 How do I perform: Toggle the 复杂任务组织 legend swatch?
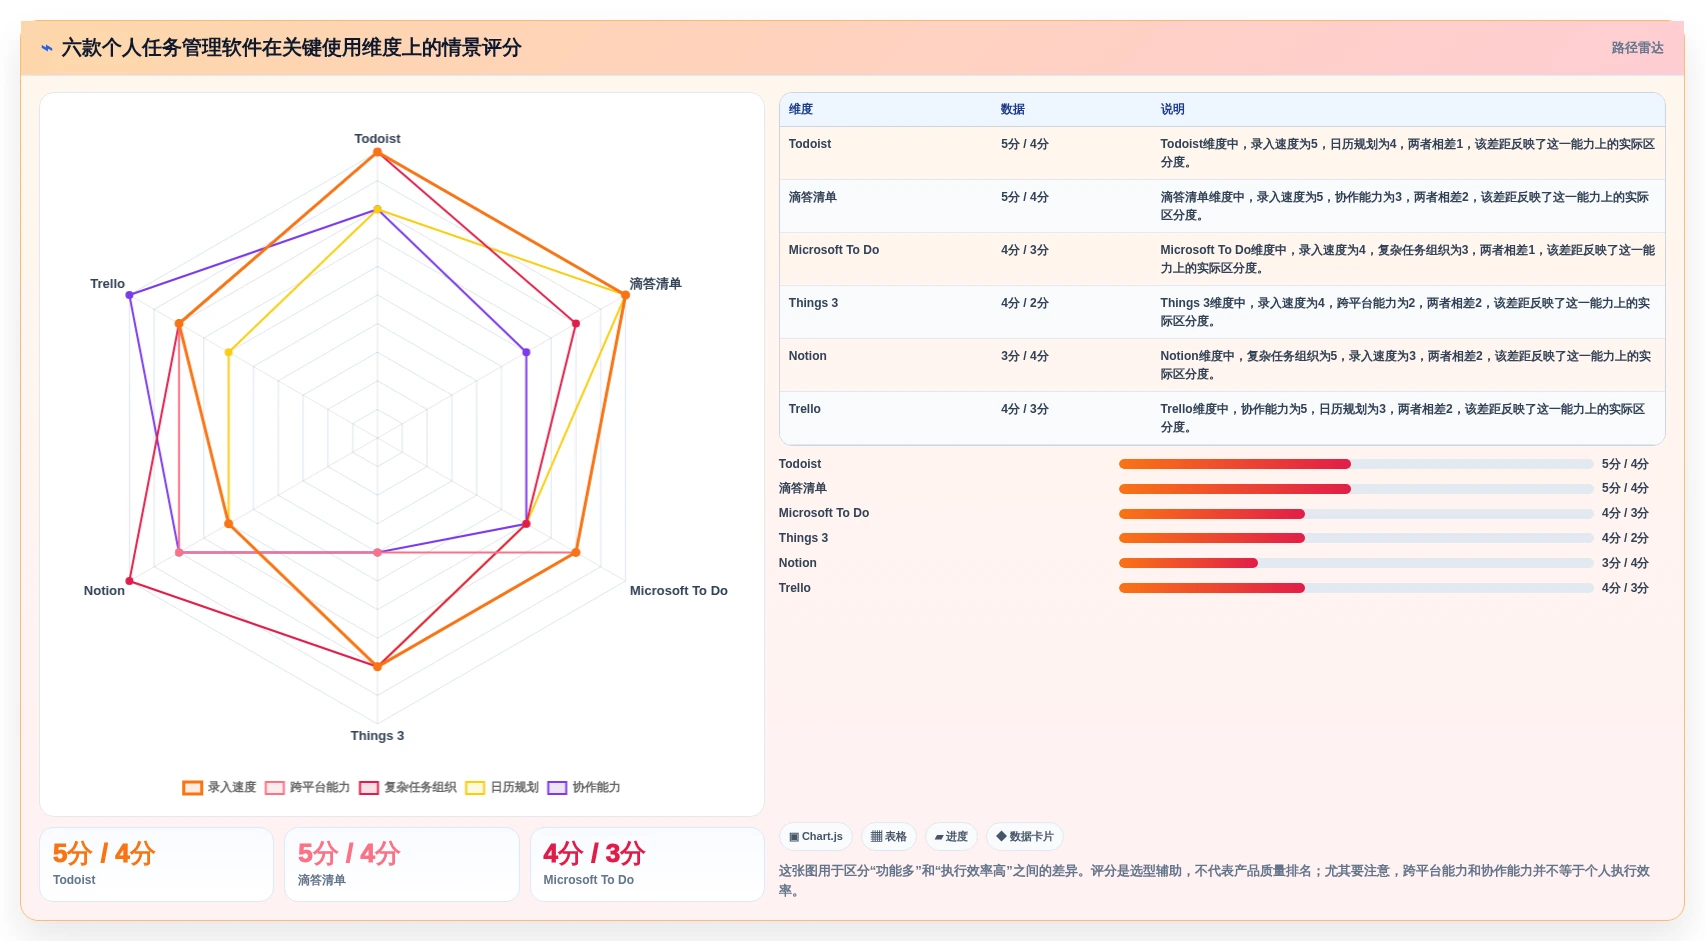[x=369, y=788]
